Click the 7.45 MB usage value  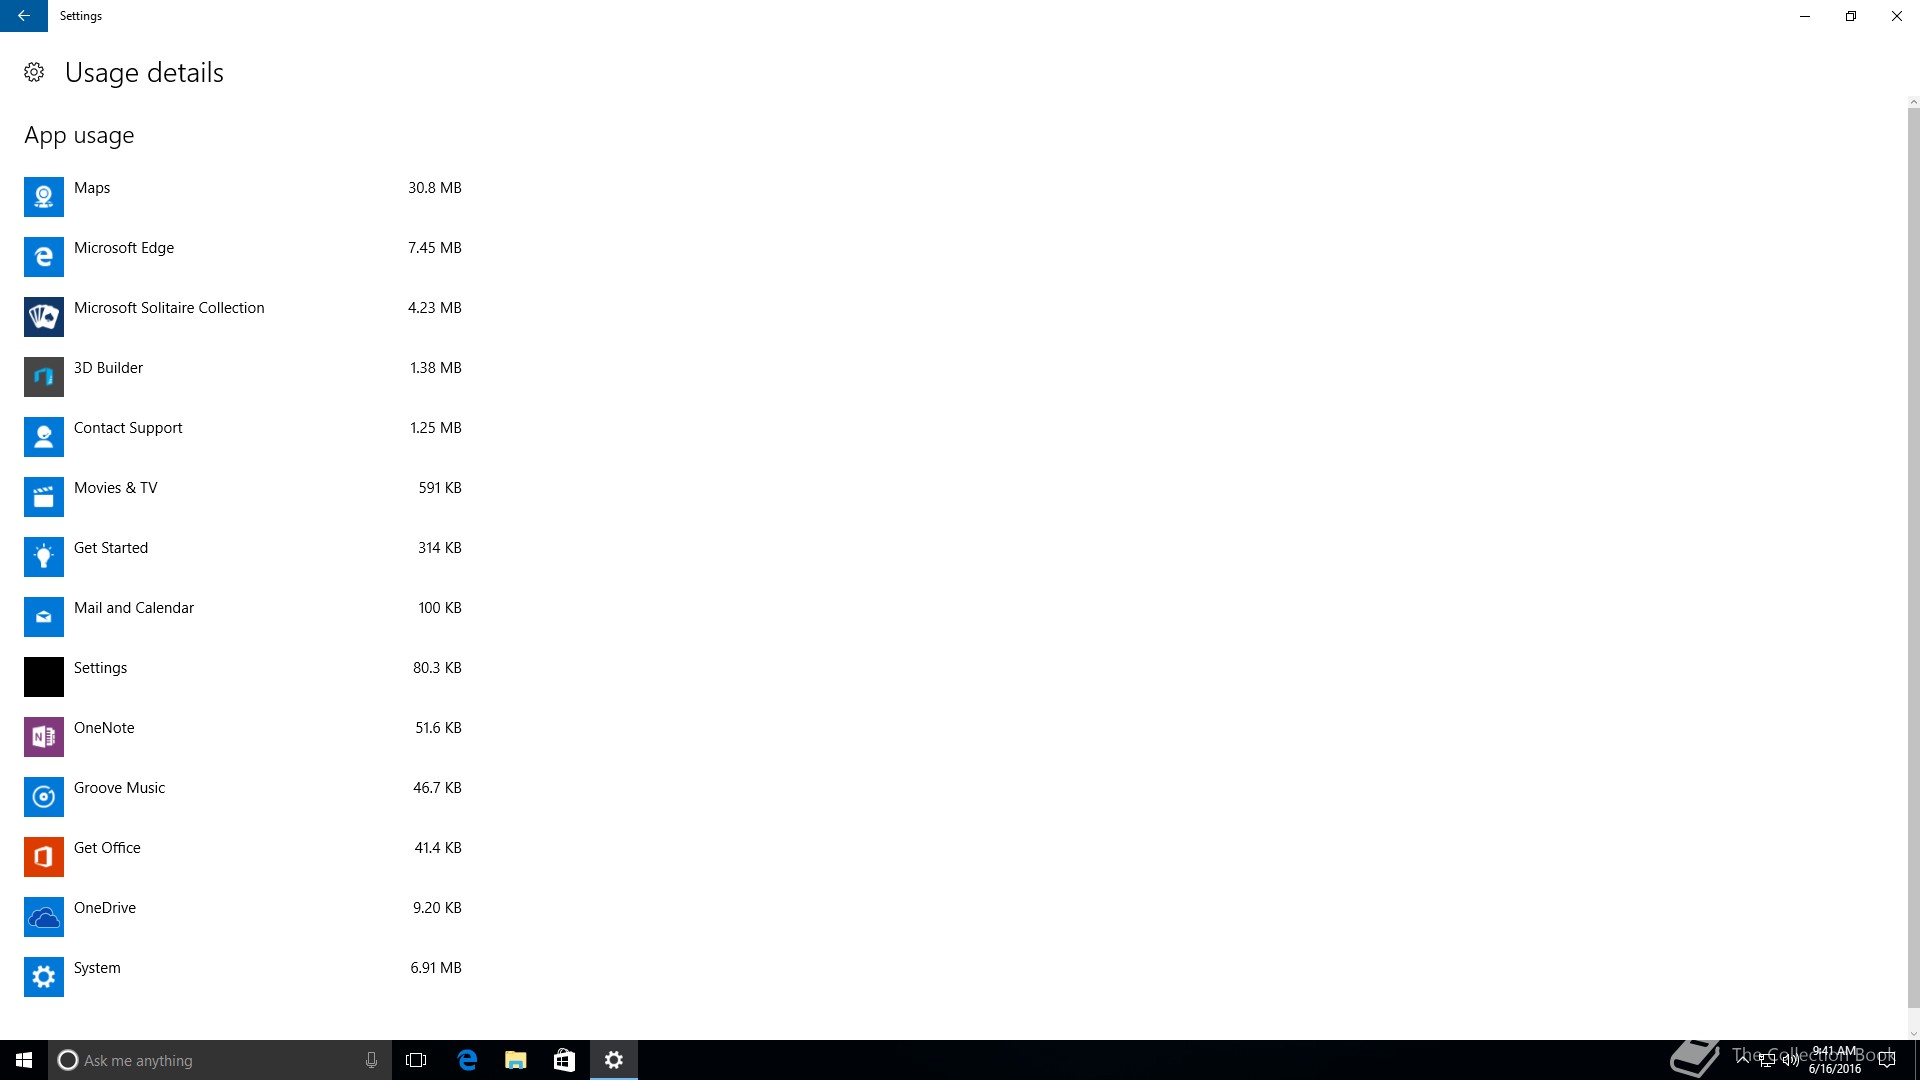434,248
